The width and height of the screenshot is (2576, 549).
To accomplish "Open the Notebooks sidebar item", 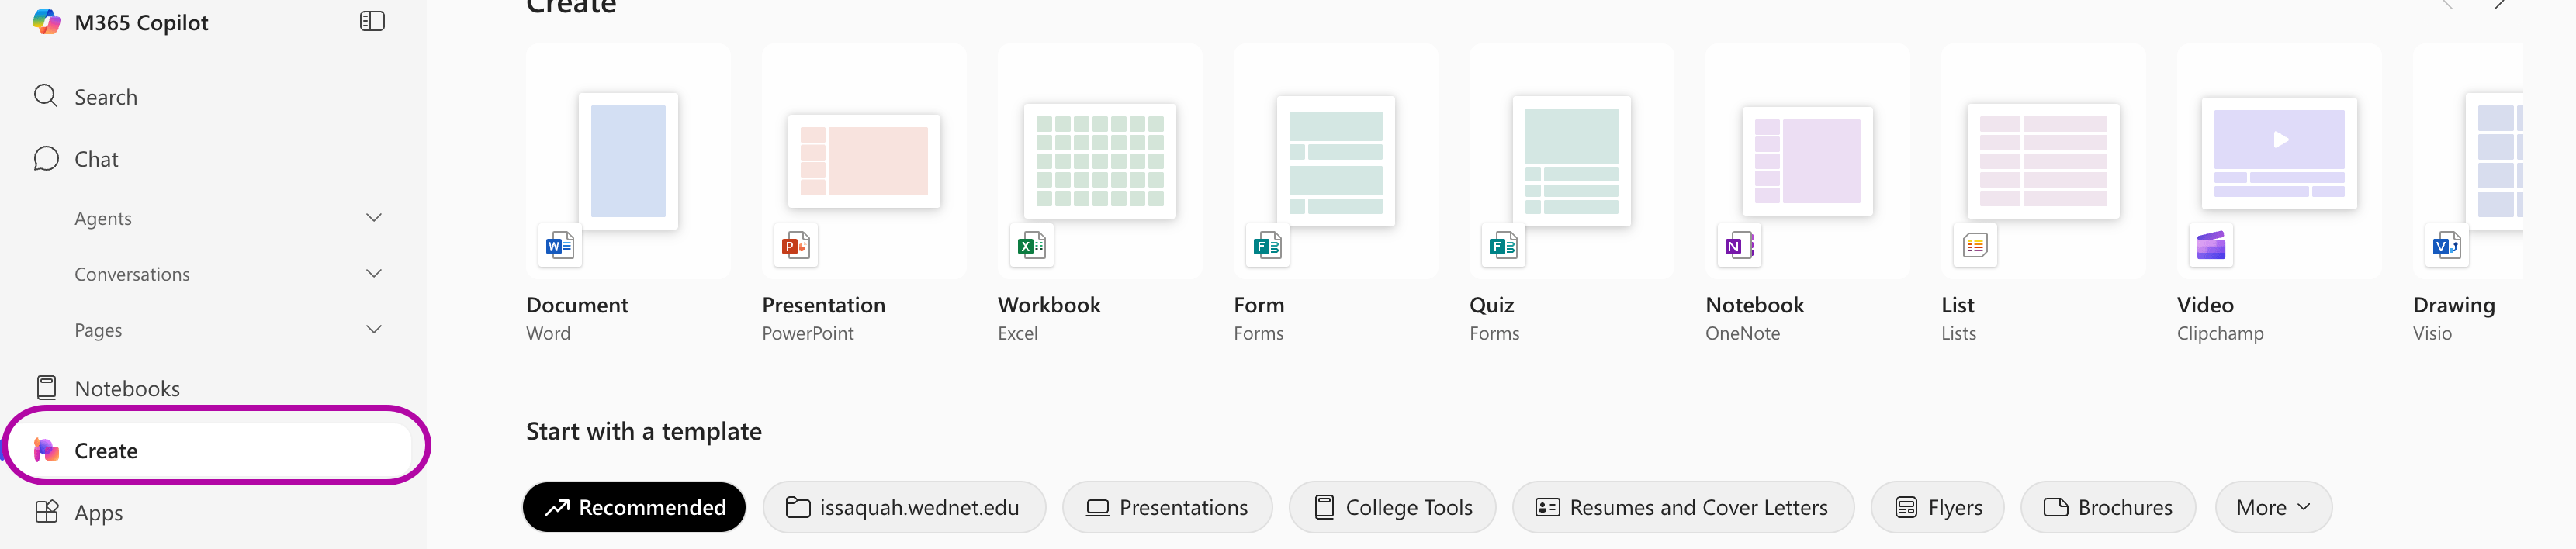I will point(126,388).
